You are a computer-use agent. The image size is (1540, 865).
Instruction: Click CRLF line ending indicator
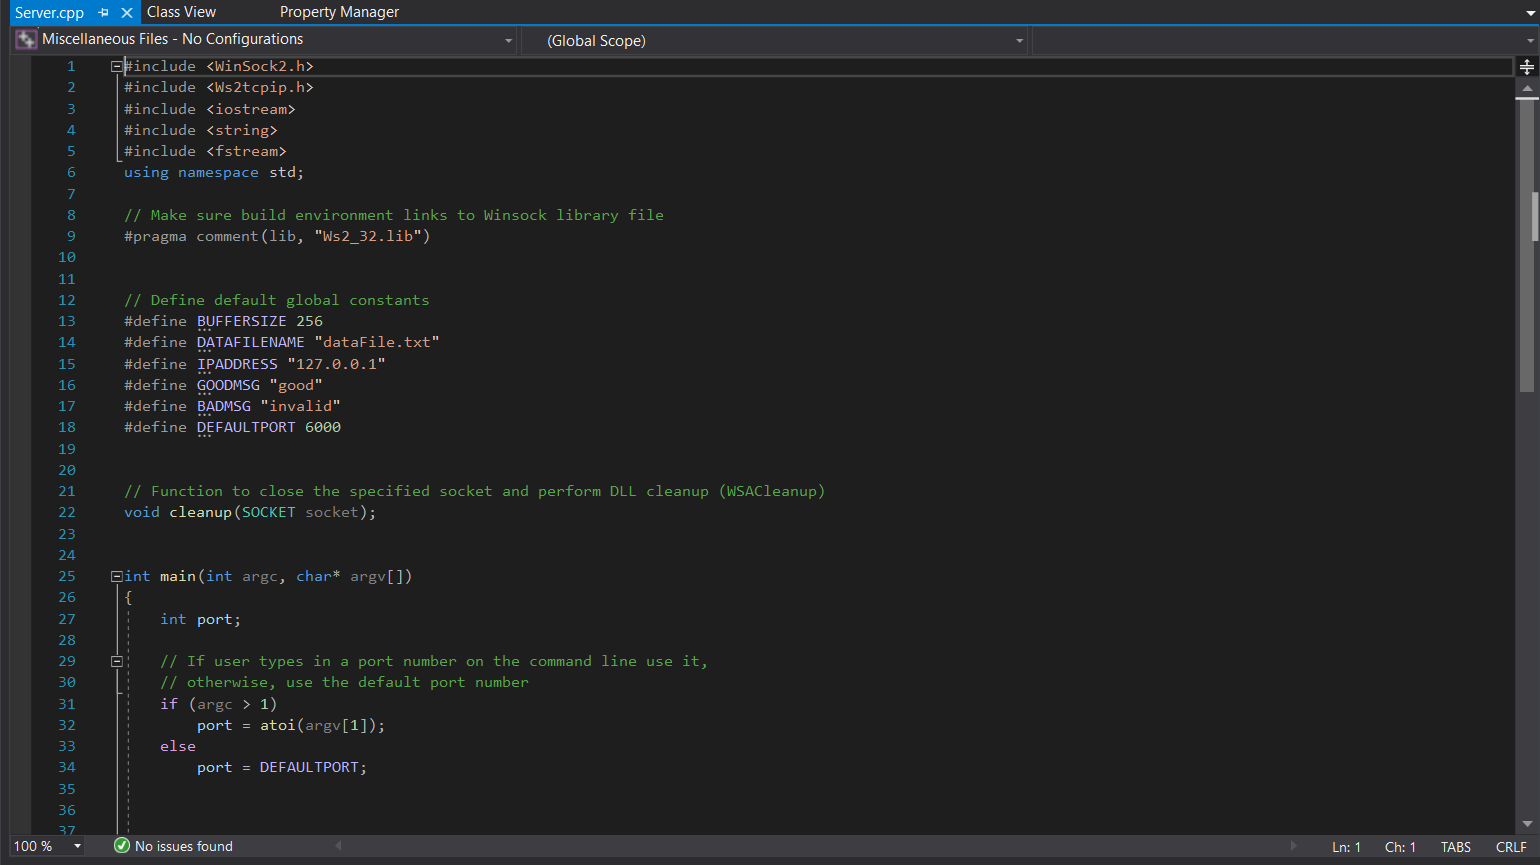point(1510,846)
